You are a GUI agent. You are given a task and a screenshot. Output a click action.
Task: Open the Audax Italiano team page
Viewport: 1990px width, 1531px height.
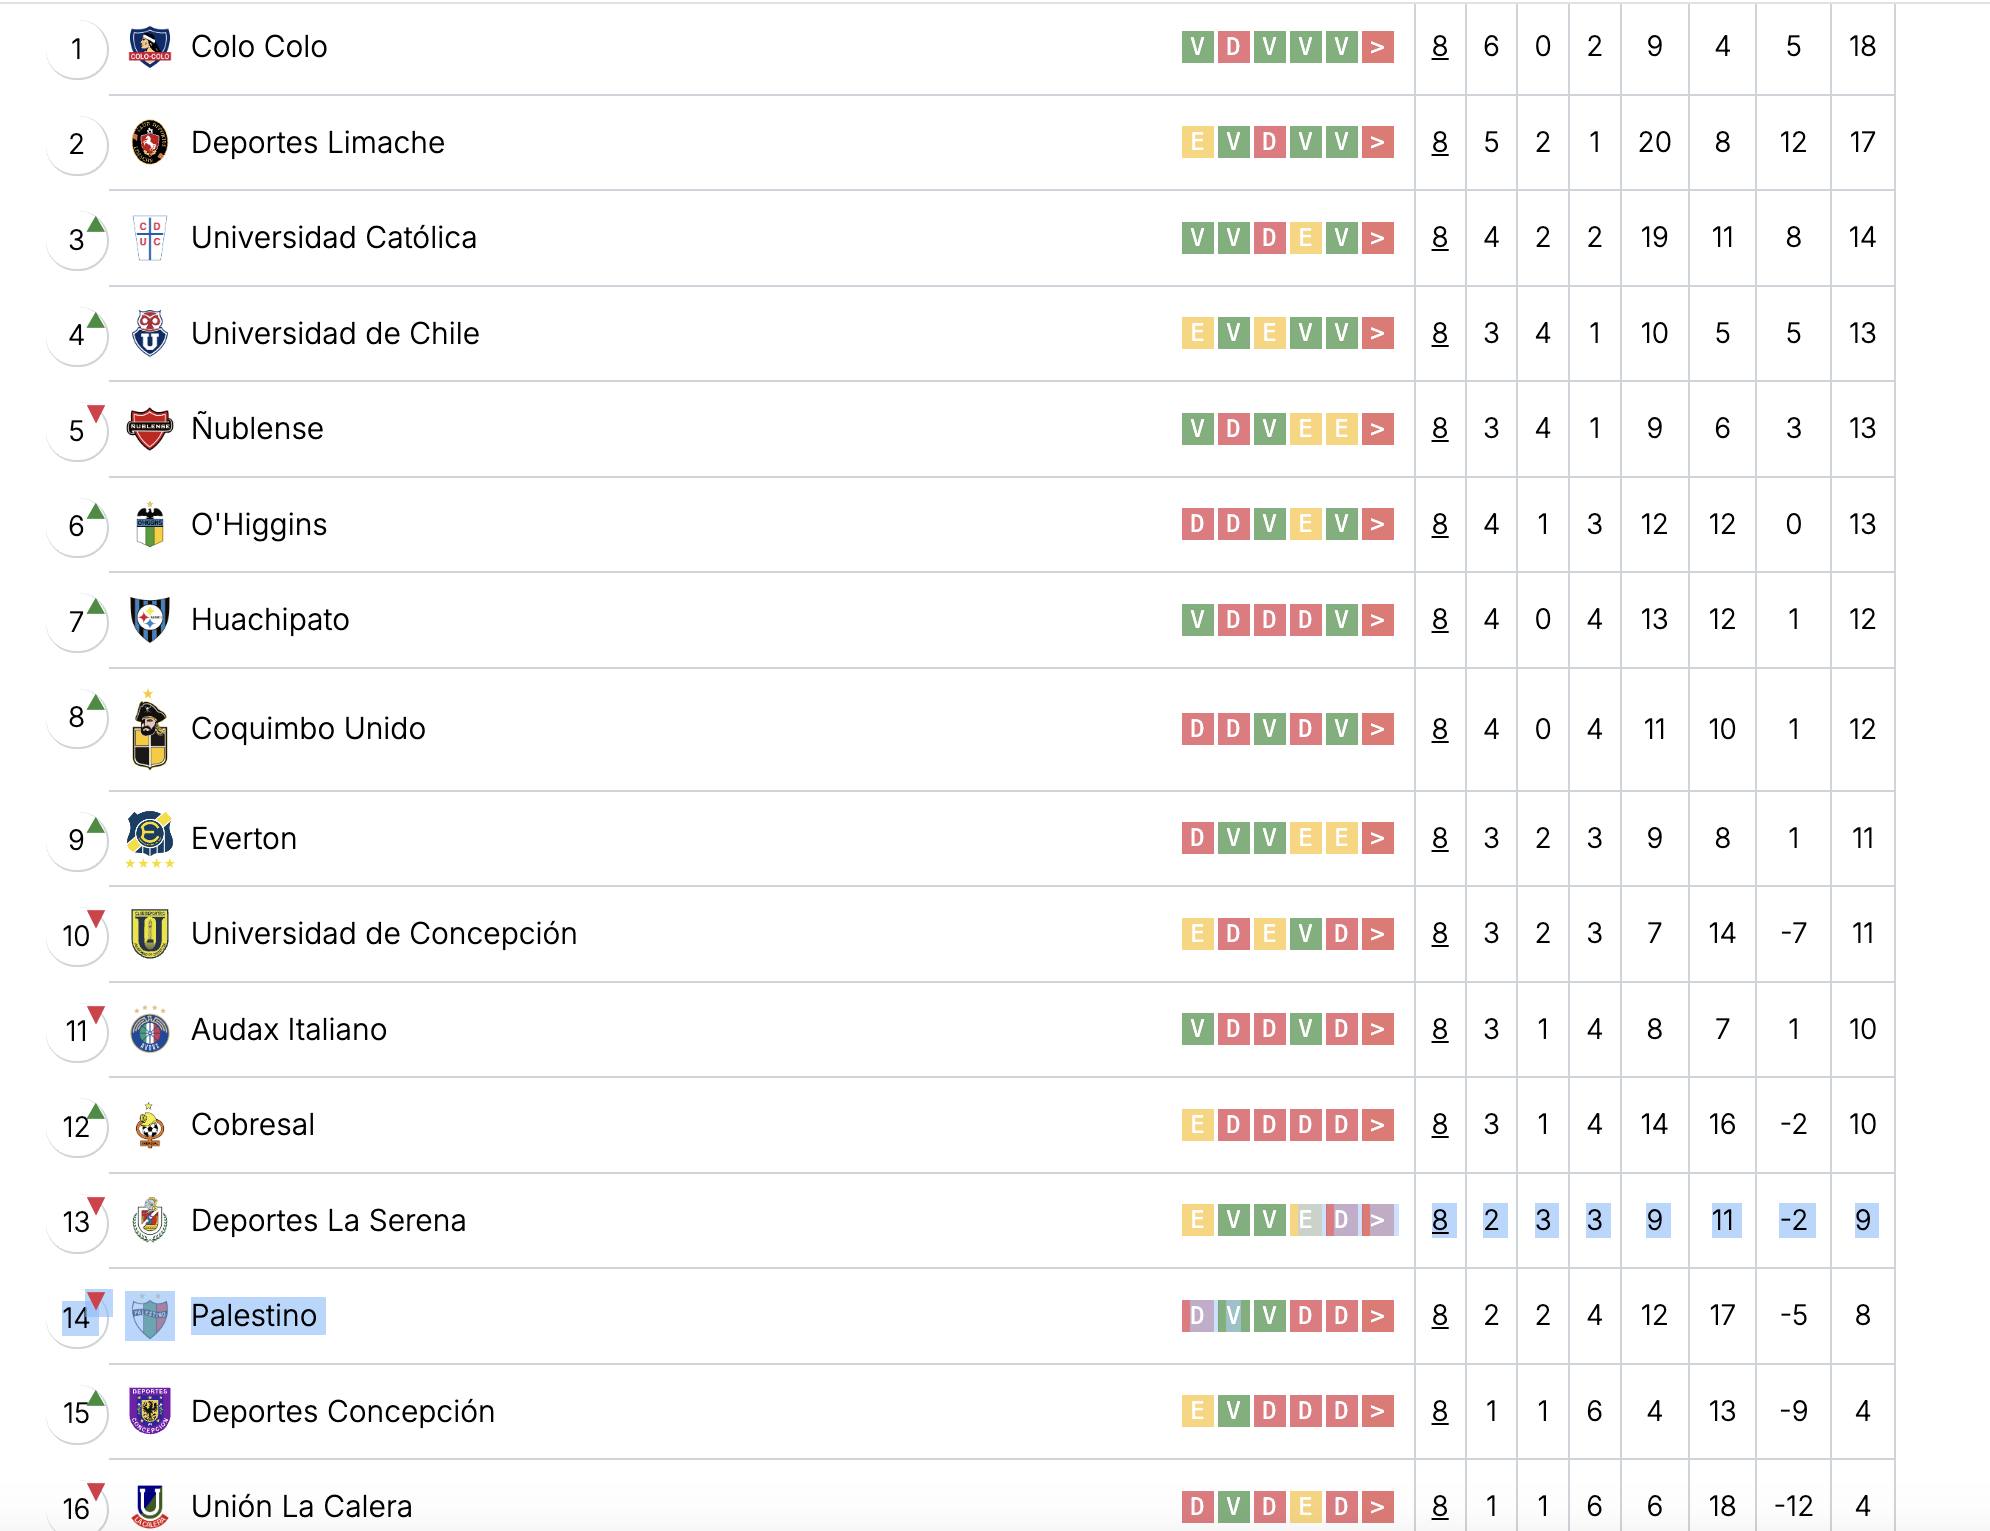(288, 1029)
